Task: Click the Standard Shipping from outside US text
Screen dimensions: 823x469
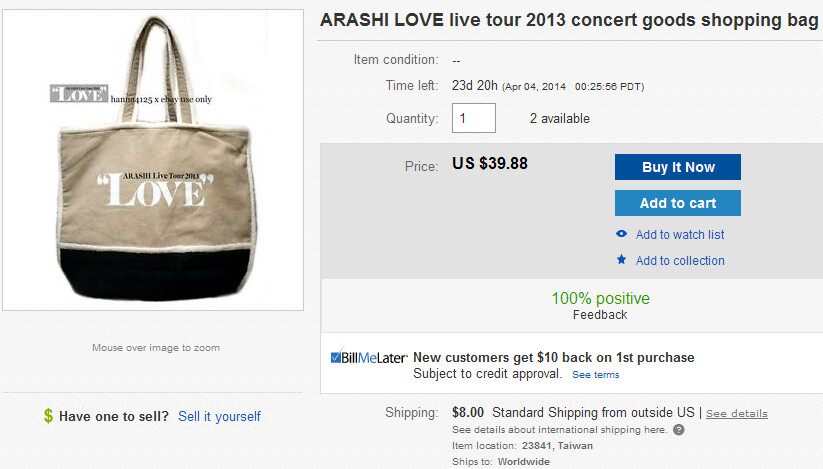Action: click(596, 412)
